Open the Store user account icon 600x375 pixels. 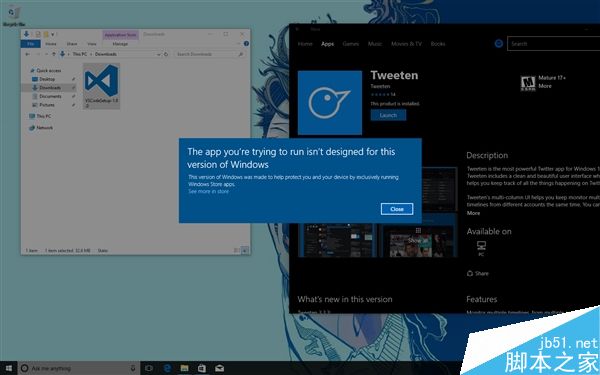pos(499,44)
